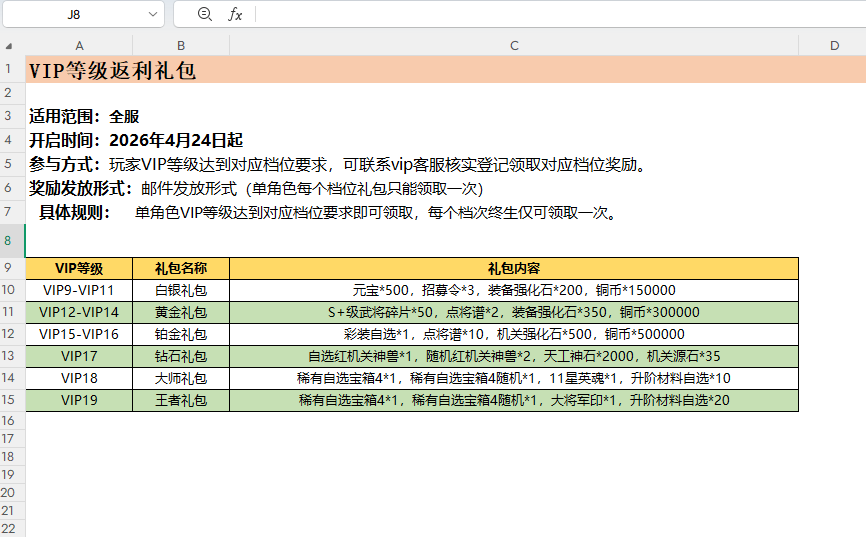Select the 开启时间 date row cell

tap(136, 140)
